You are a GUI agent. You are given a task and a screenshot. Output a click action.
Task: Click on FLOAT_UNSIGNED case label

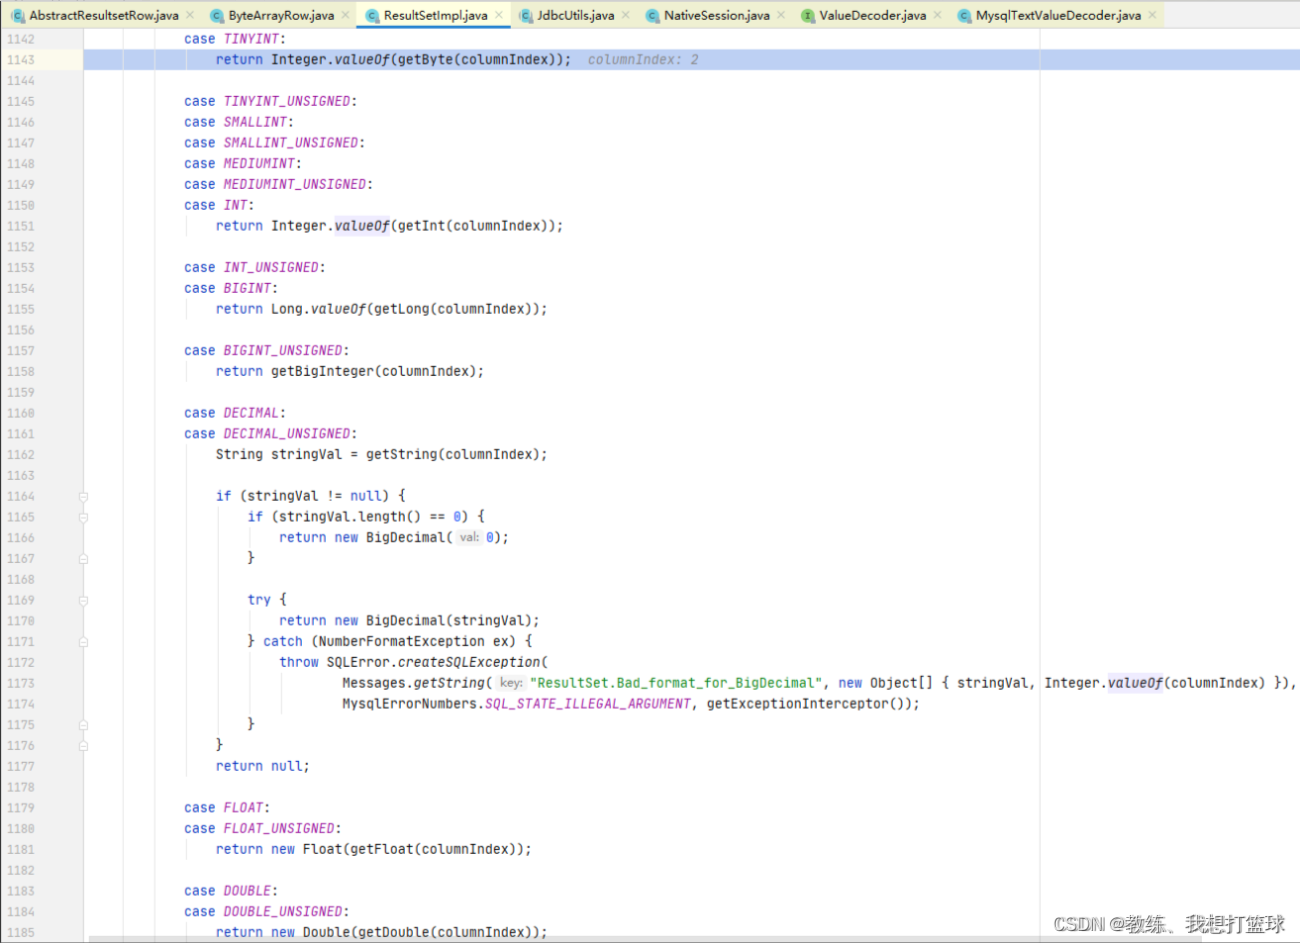tap(279, 828)
